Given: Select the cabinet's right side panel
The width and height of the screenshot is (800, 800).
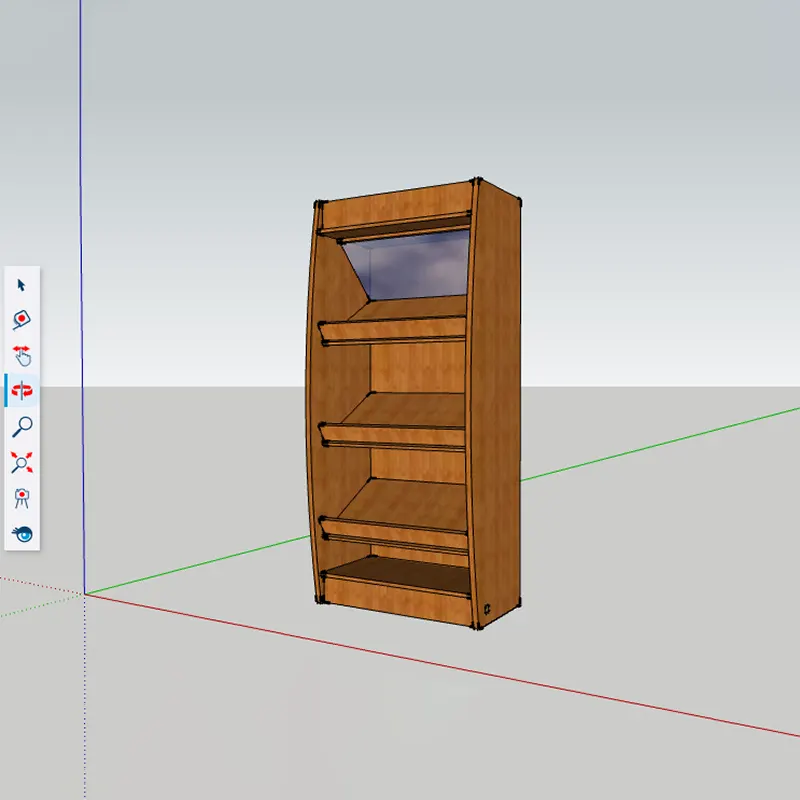Looking at the screenshot, I should tap(495, 400).
